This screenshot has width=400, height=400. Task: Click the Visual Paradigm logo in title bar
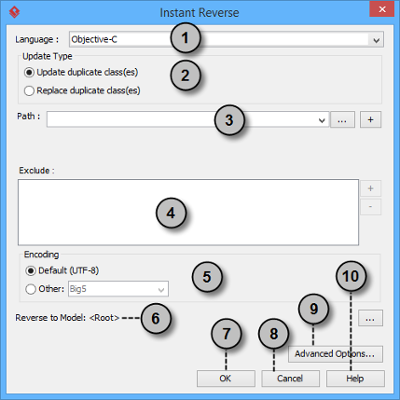[14, 12]
